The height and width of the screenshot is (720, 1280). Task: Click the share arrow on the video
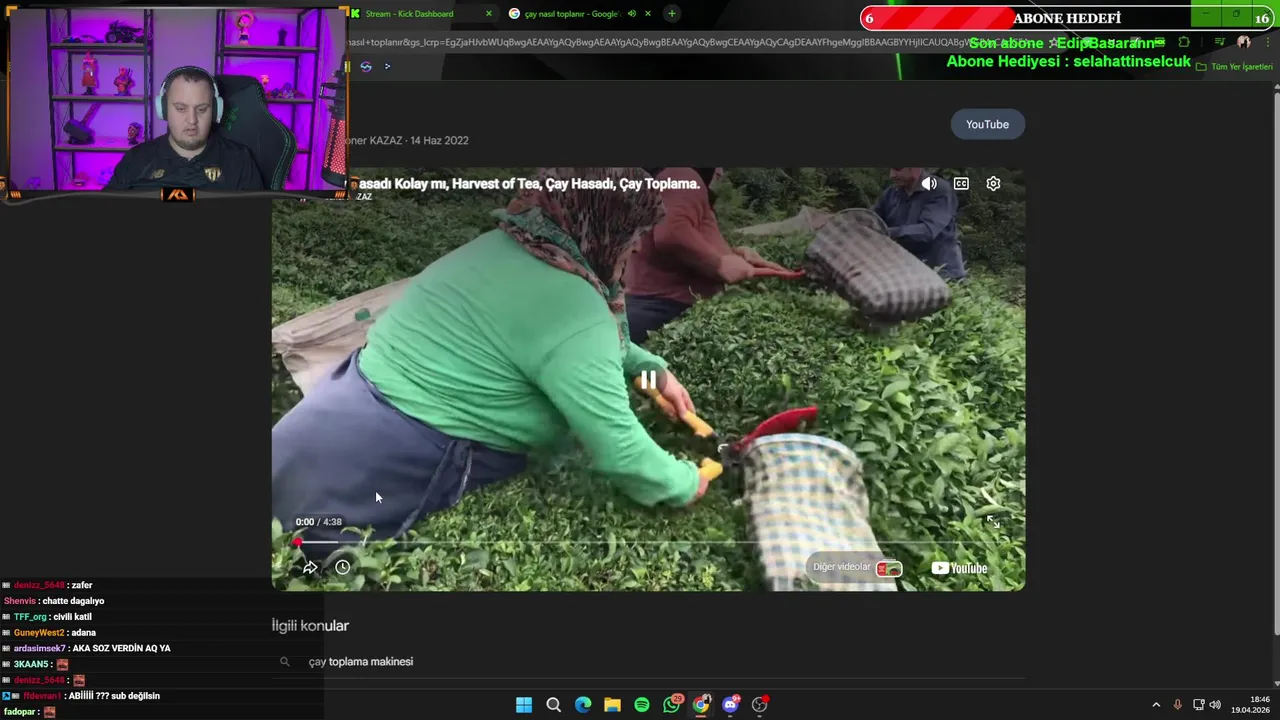(x=310, y=567)
